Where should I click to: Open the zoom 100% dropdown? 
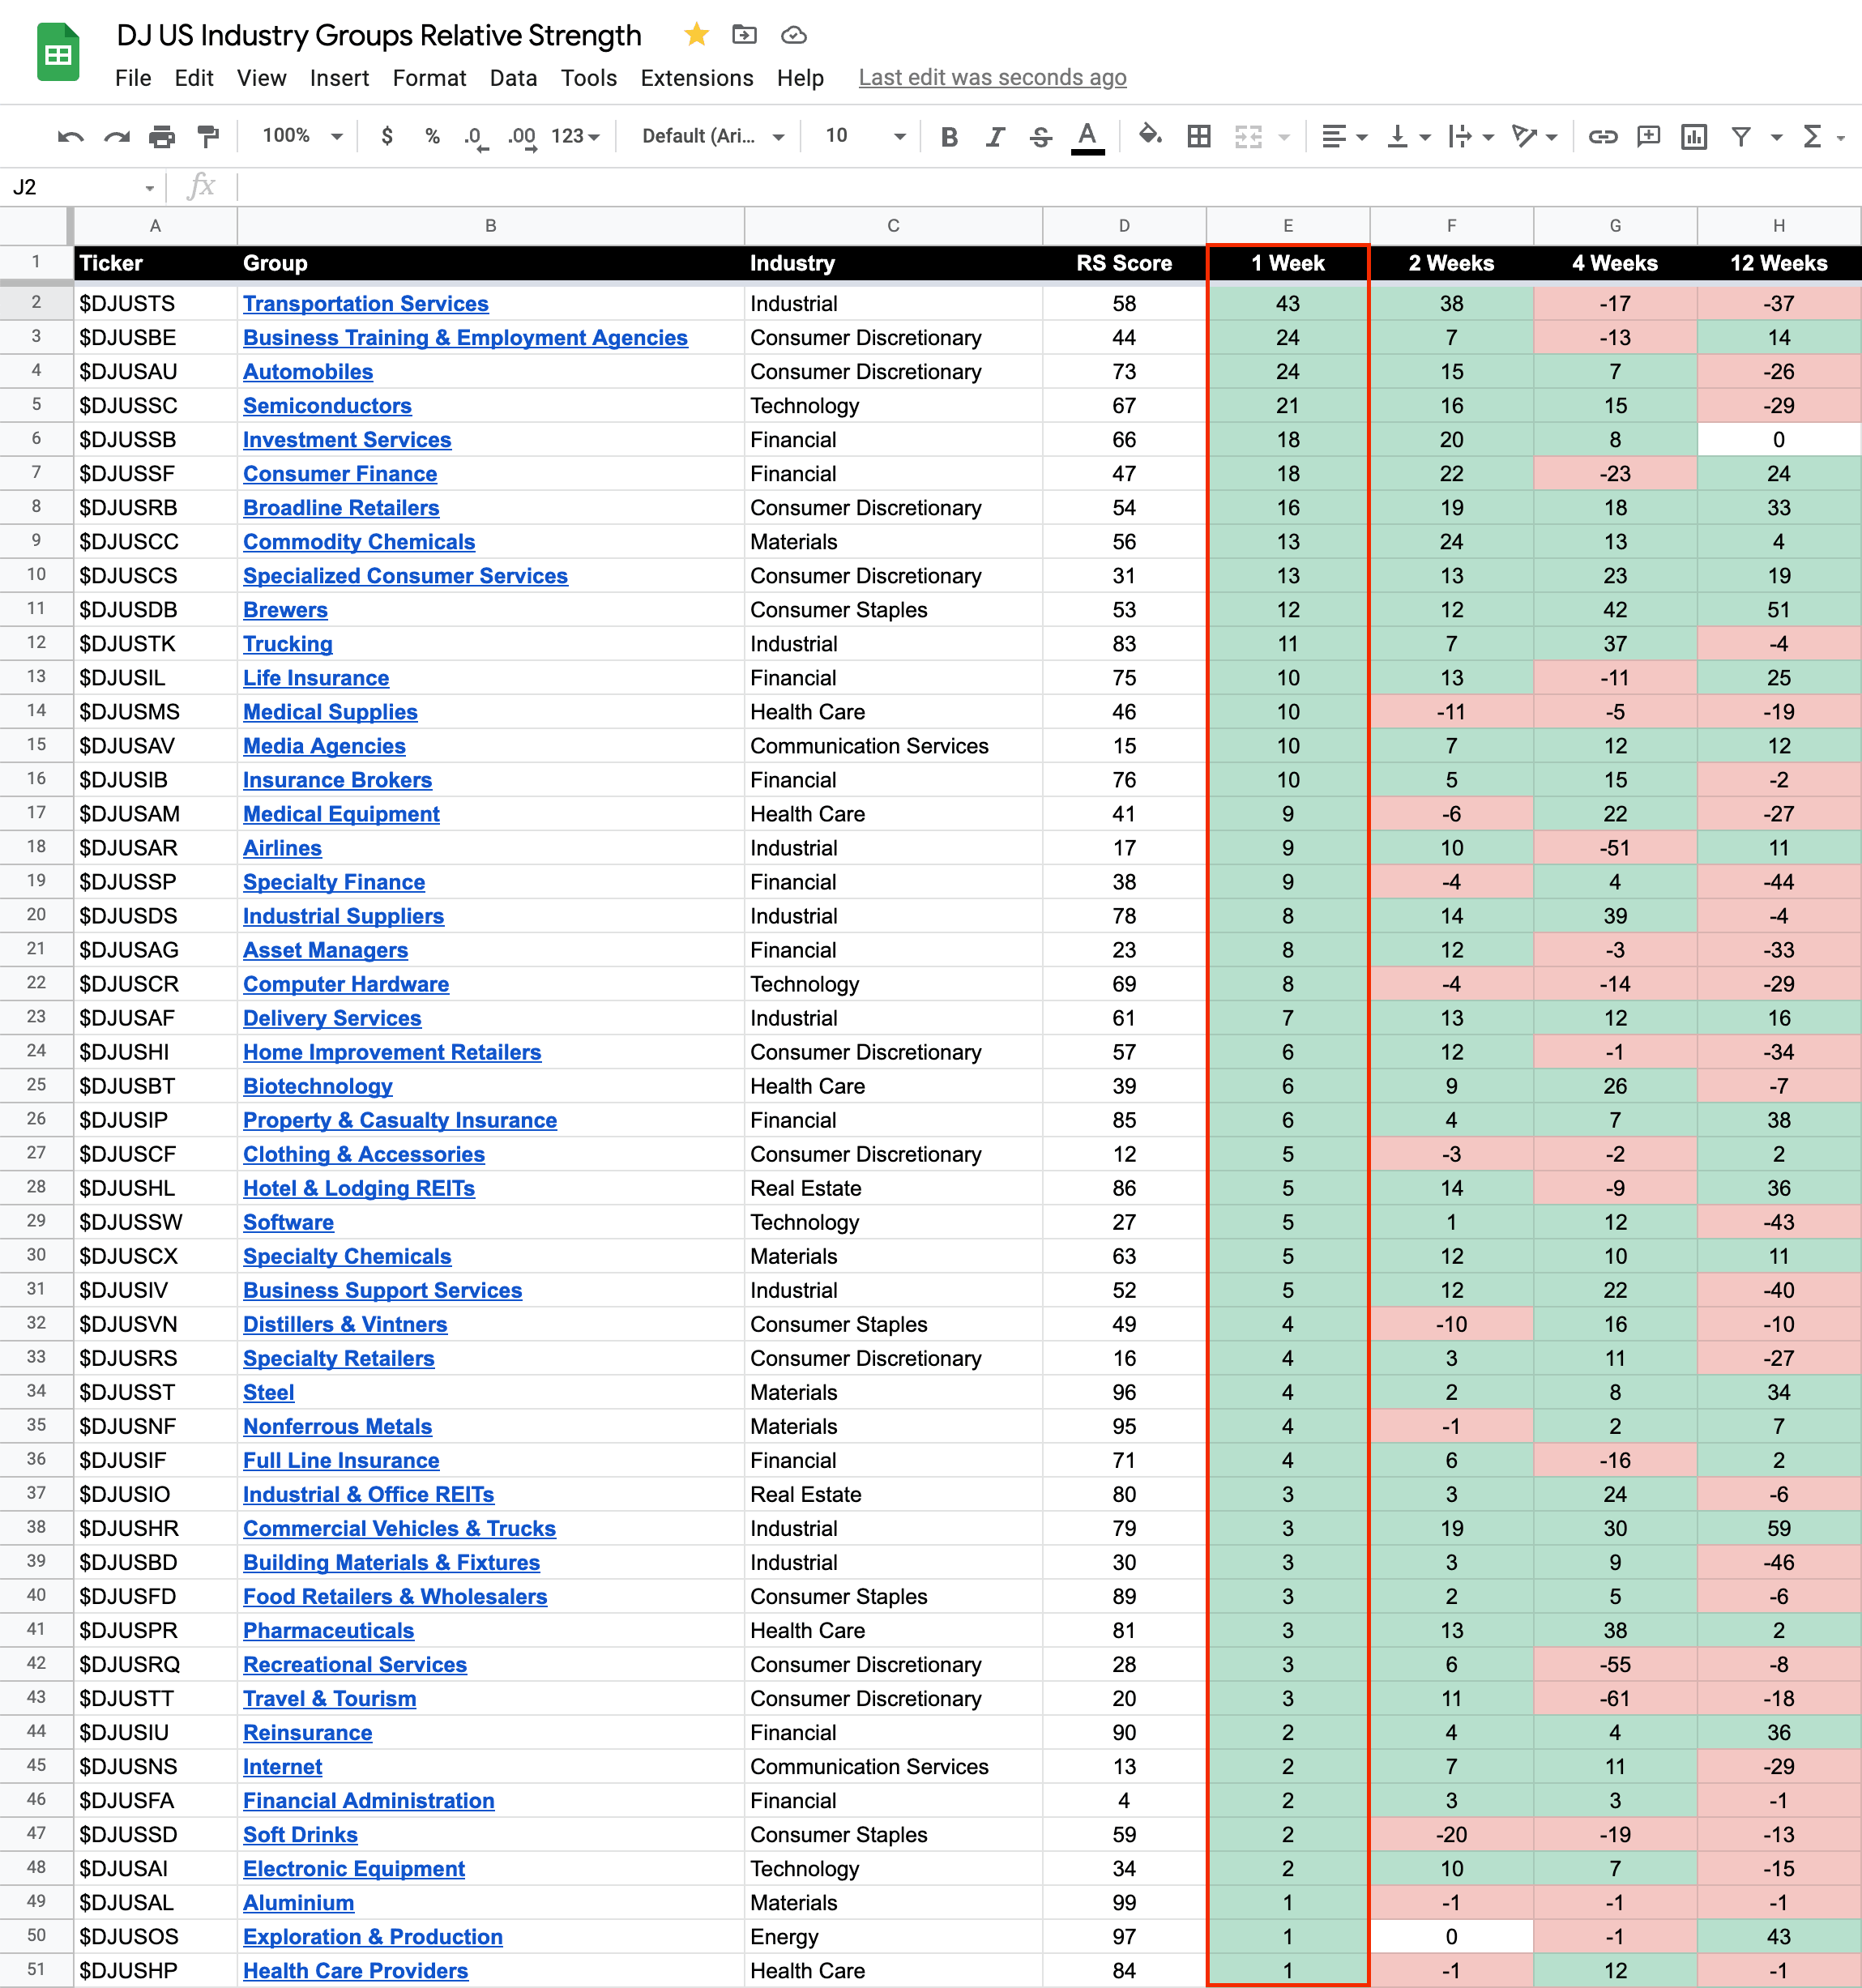click(x=302, y=136)
